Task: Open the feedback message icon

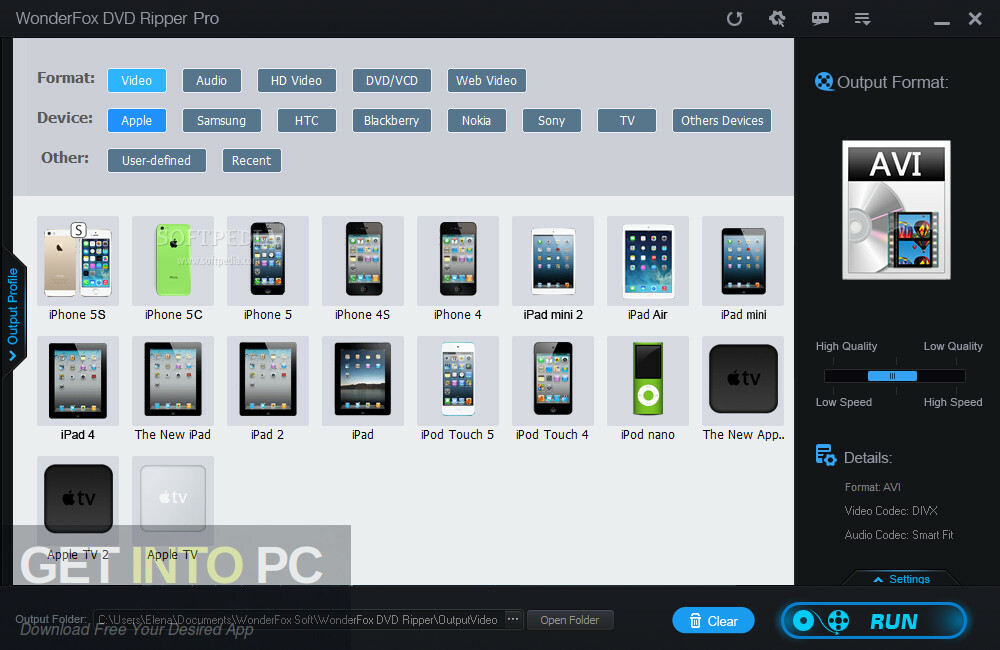Action: (820, 18)
